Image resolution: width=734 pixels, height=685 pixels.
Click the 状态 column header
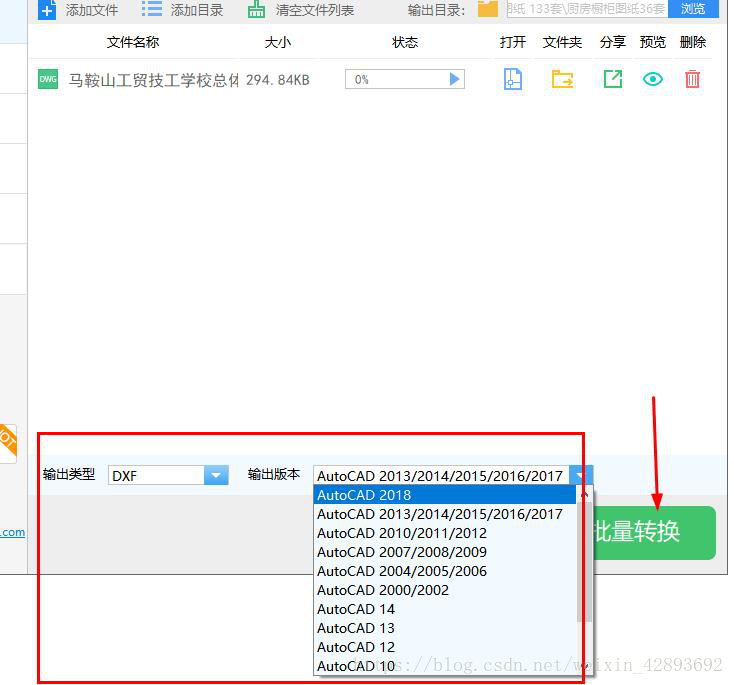[404, 42]
